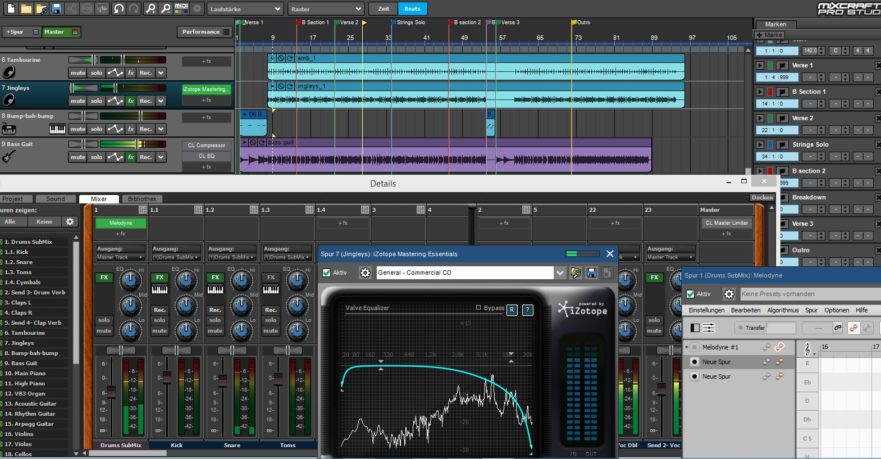The image size is (881, 459).
Task: Toggle automation icon on Tambourine track
Action: (115, 73)
